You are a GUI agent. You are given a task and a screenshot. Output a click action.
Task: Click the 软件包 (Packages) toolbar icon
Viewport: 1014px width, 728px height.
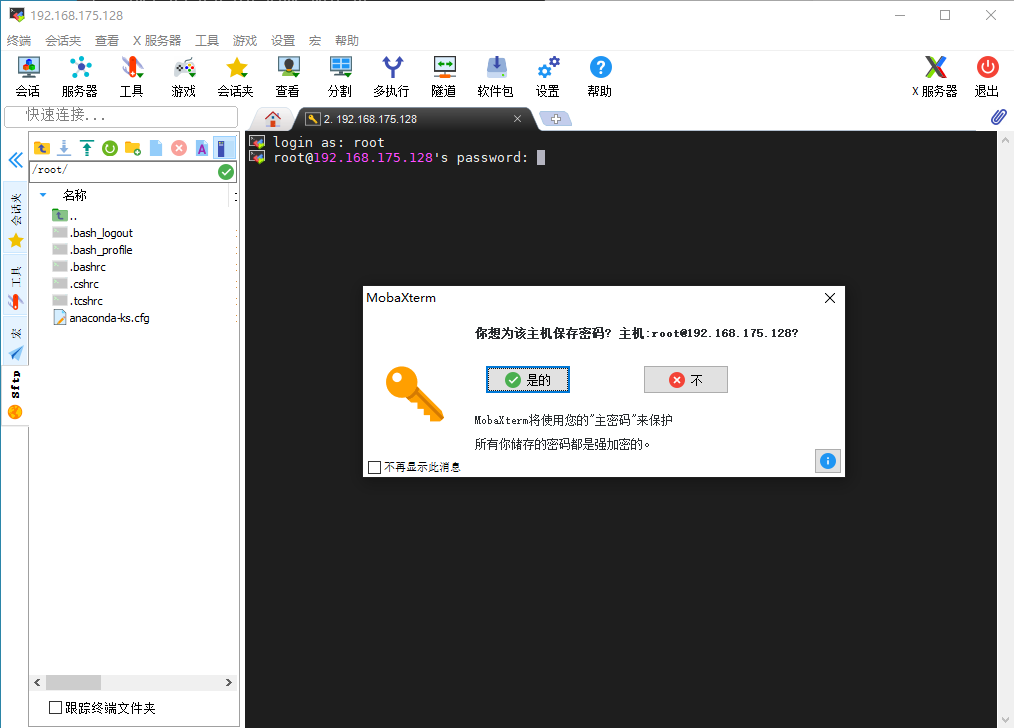pyautogui.click(x=495, y=76)
